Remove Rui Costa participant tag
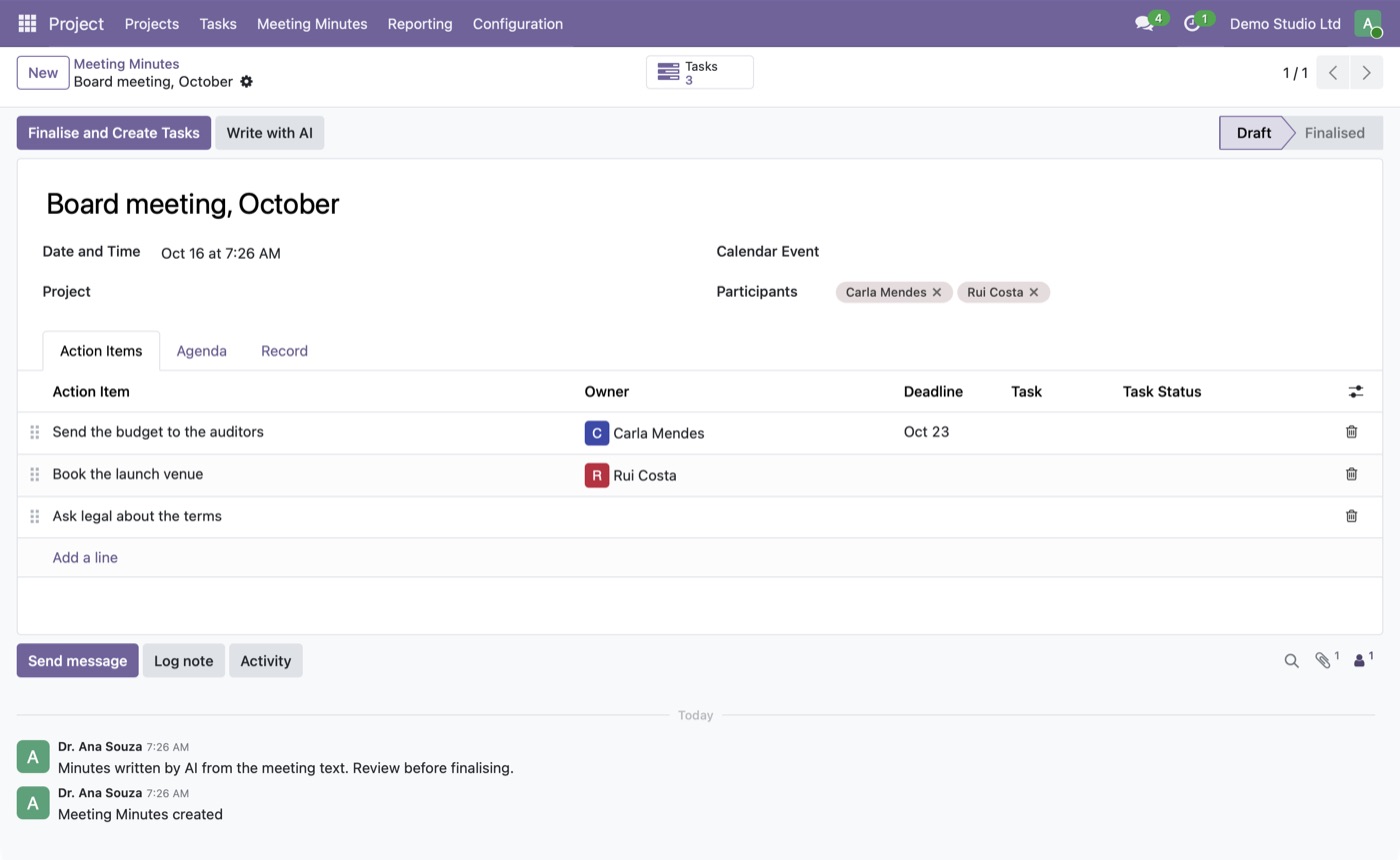This screenshot has width=1400, height=860. pos(1034,292)
